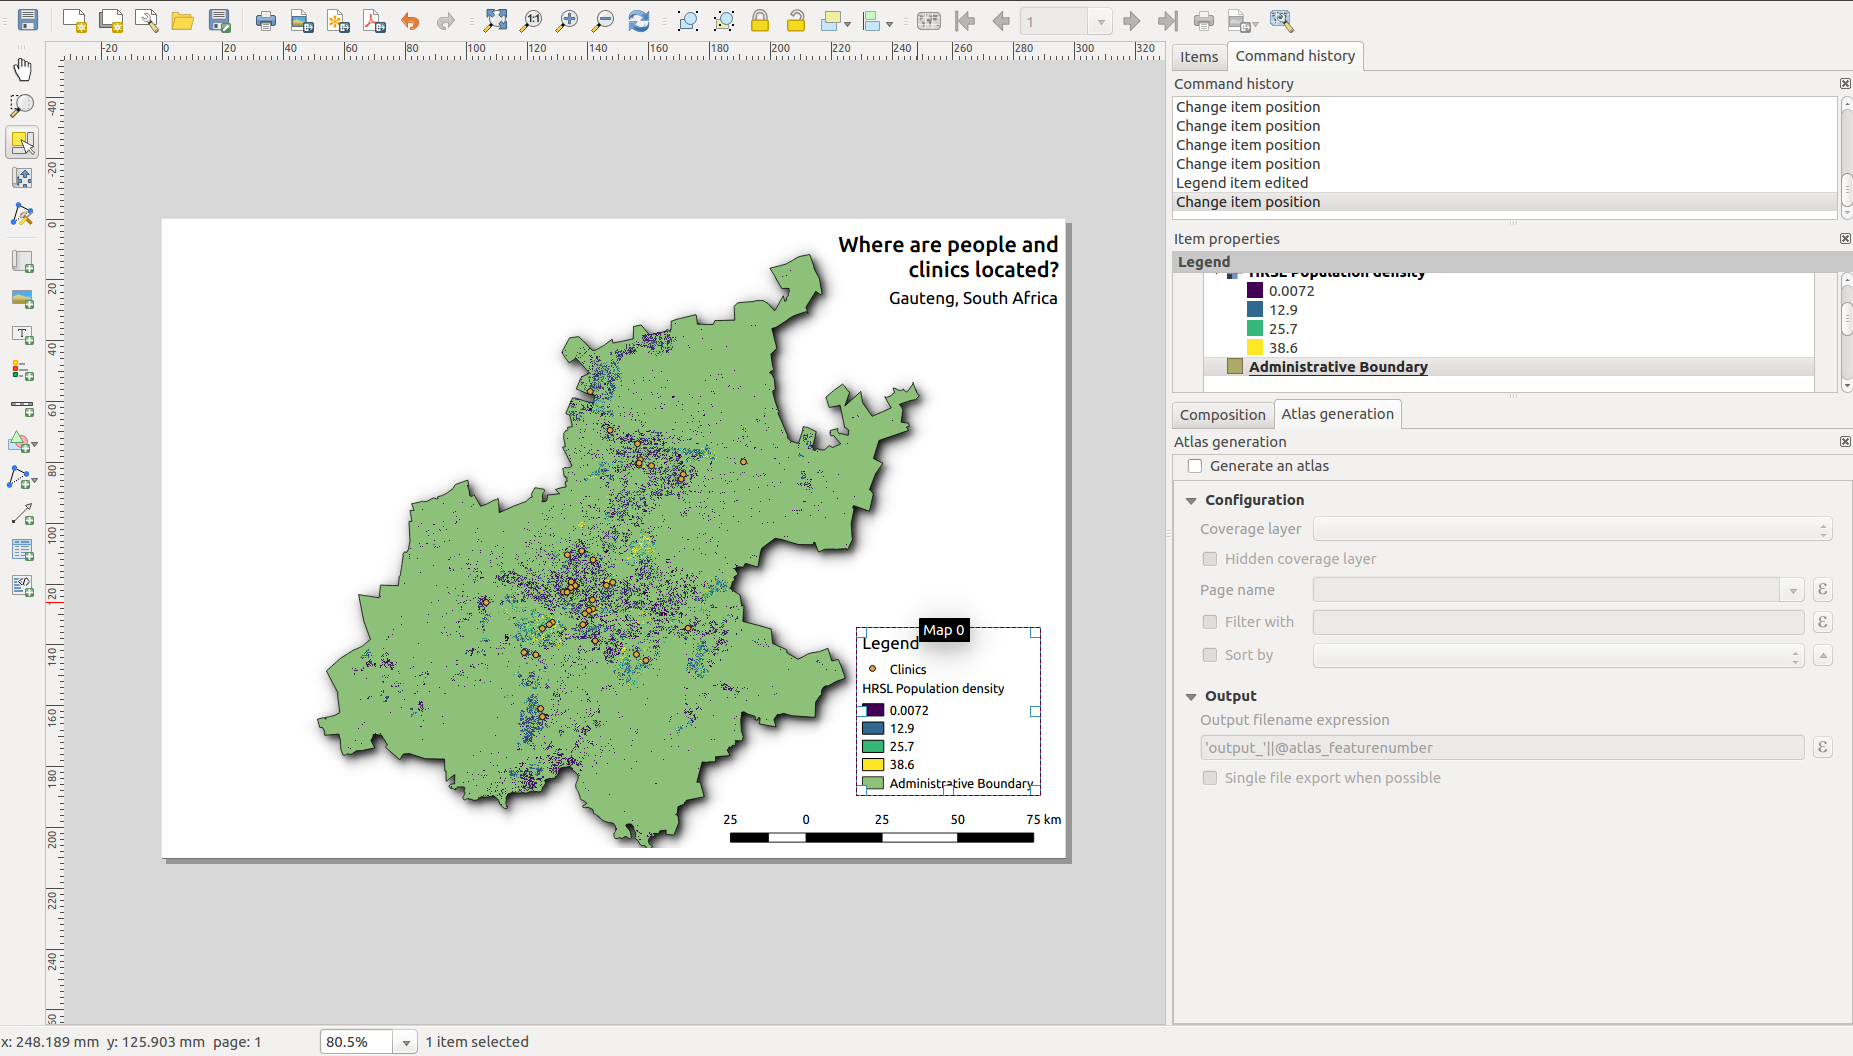
Task: Duplicate the current composer
Action: 111,20
